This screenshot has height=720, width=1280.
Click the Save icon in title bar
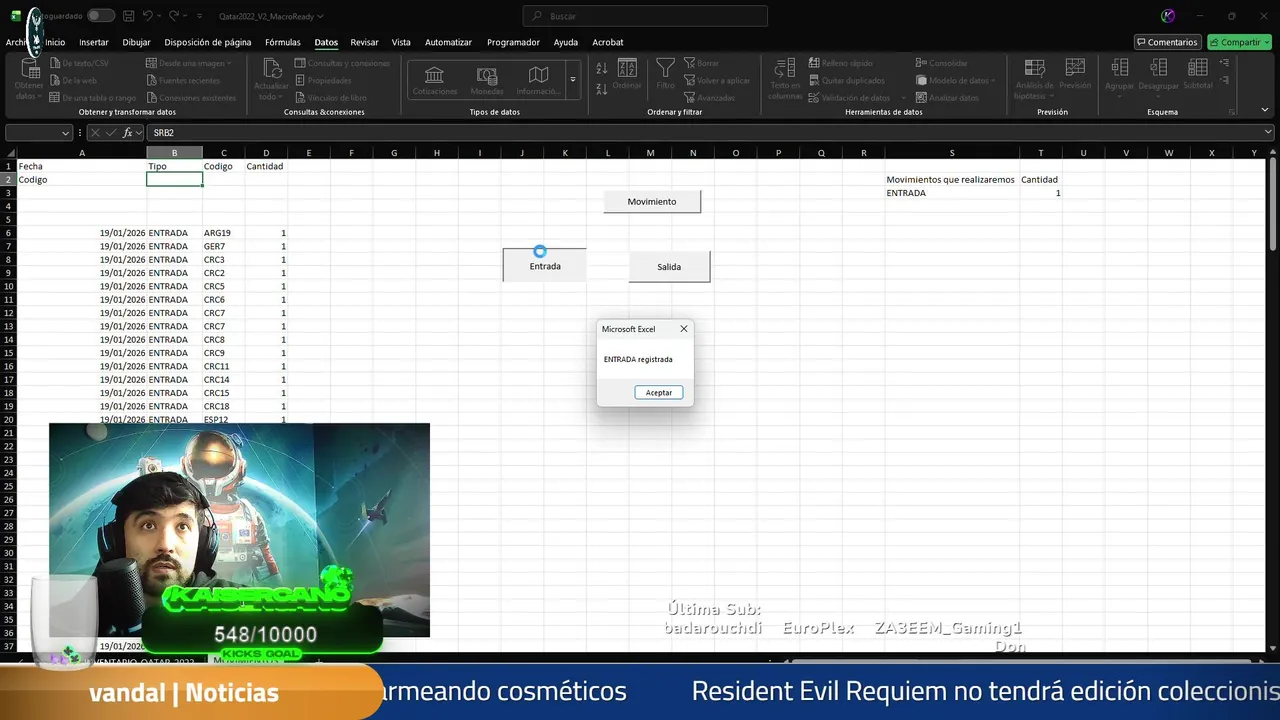(128, 16)
